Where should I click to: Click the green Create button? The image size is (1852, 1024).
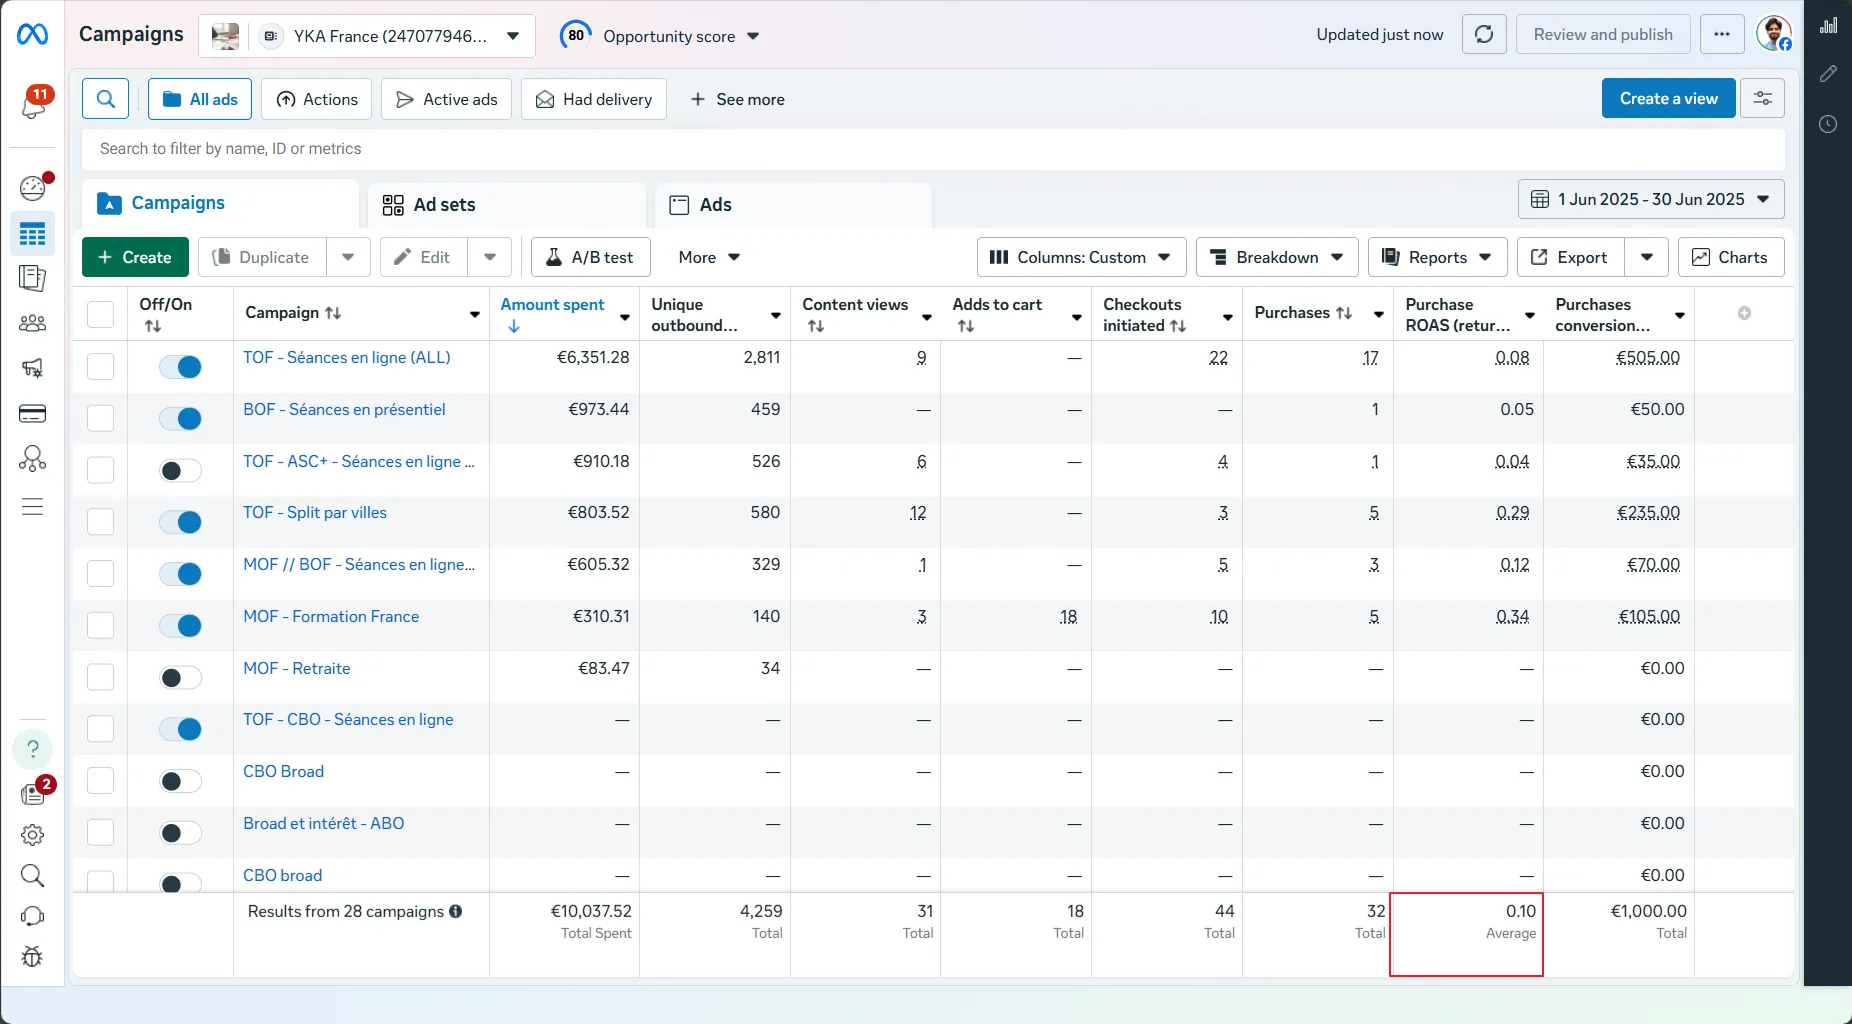click(x=135, y=257)
